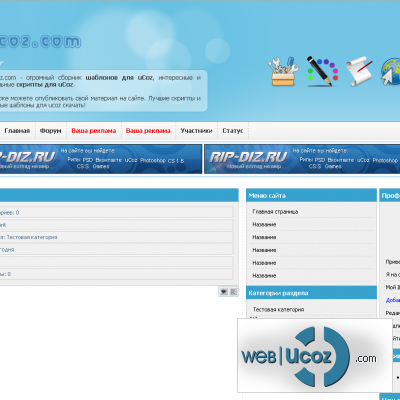This screenshot has width=400, height=400.
Task: Click the first red Ваша реклама link
Action: [94, 131]
